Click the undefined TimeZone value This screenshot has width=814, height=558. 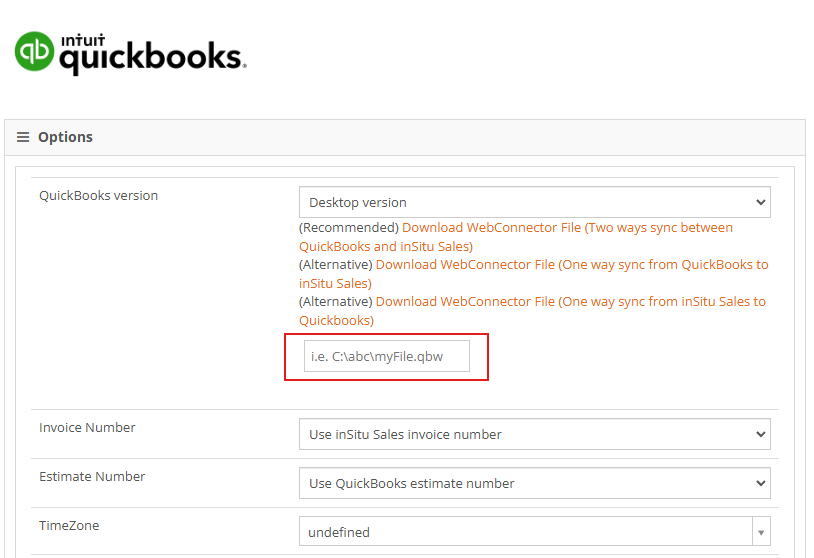point(339,533)
